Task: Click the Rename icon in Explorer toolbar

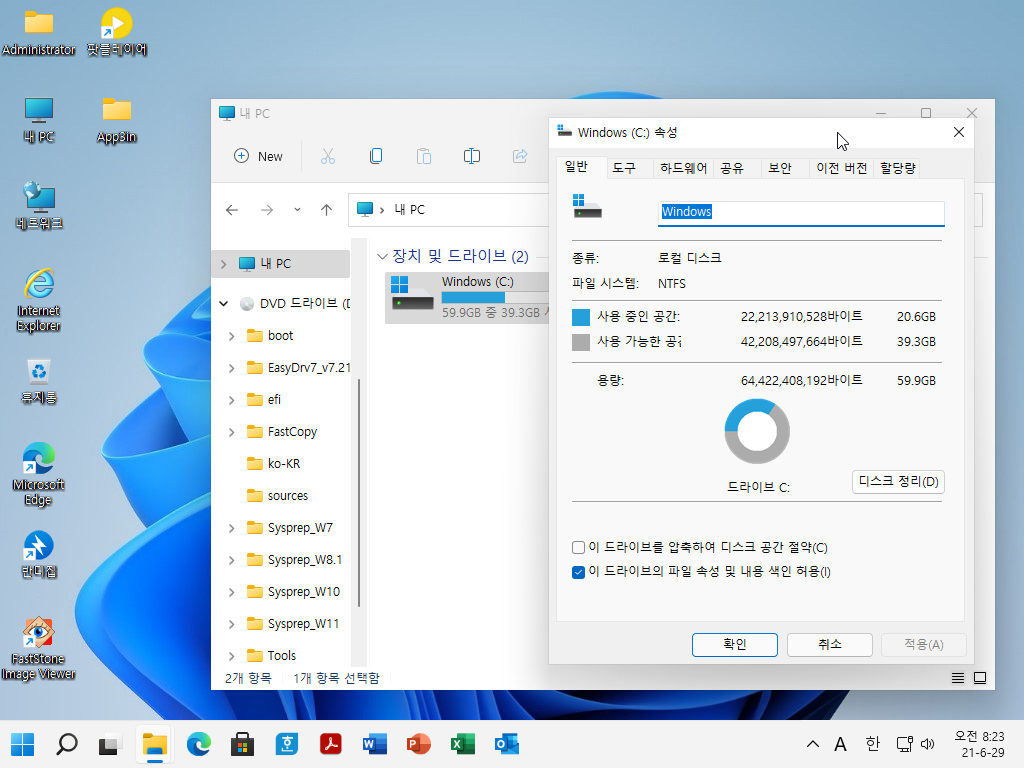Action: pos(472,156)
